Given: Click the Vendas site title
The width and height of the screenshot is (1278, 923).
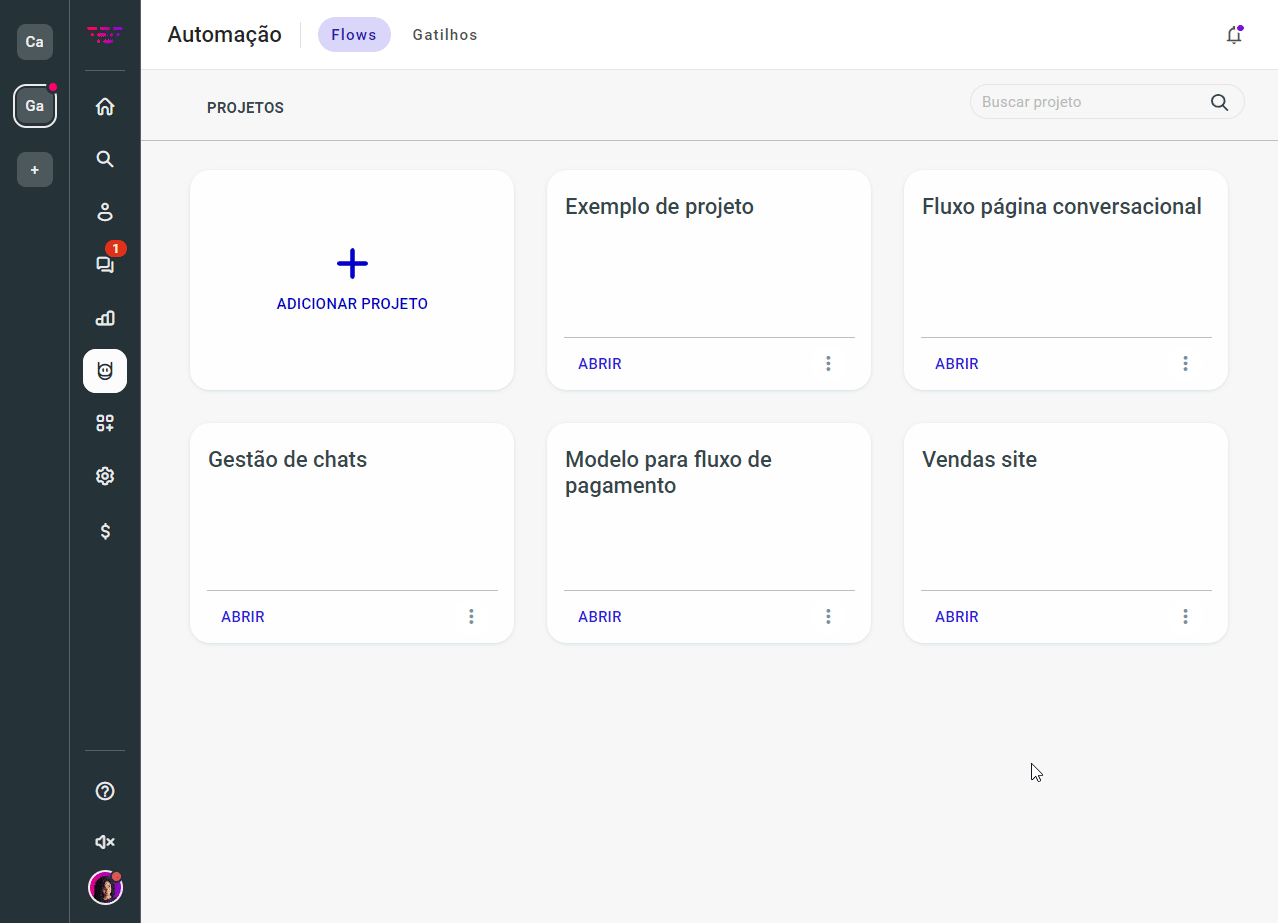Looking at the screenshot, I should [x=979, y=460].
